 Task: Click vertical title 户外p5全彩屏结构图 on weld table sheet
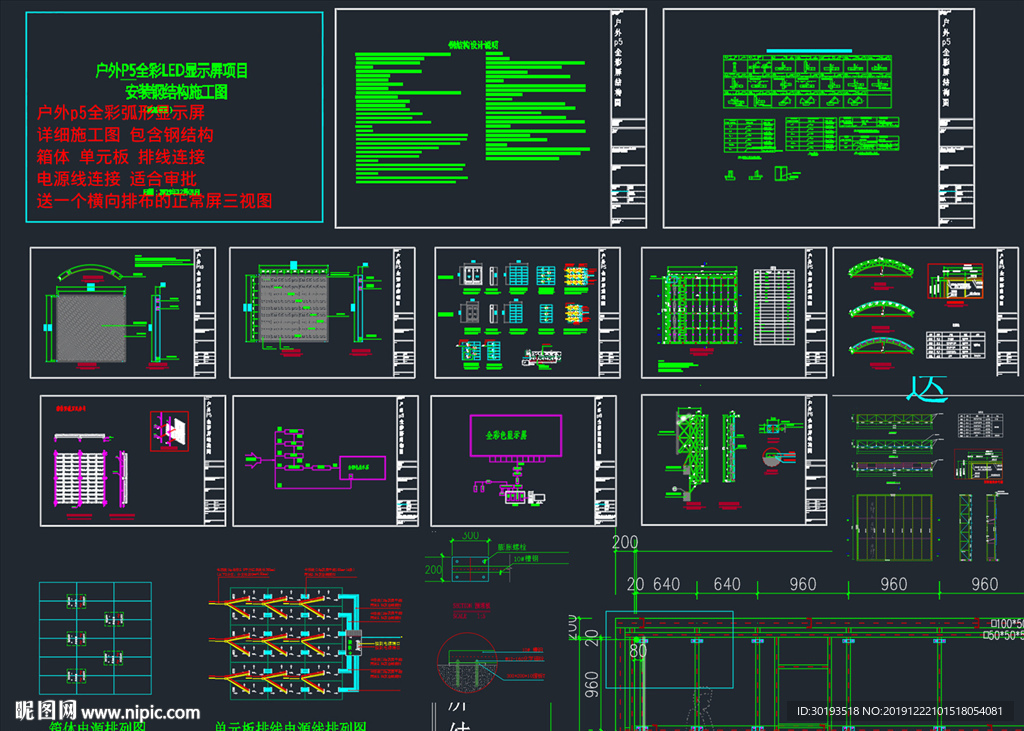click(x=946, y=63)
